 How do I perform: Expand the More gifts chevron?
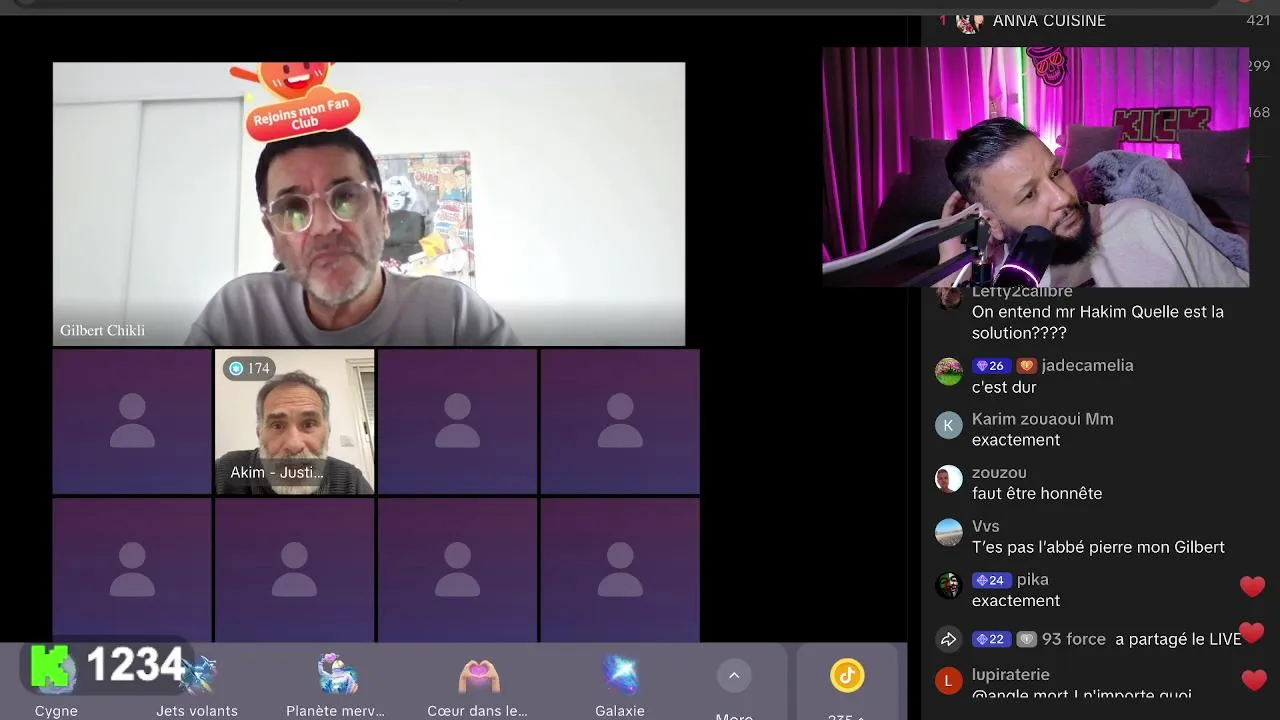click(734, 676)
